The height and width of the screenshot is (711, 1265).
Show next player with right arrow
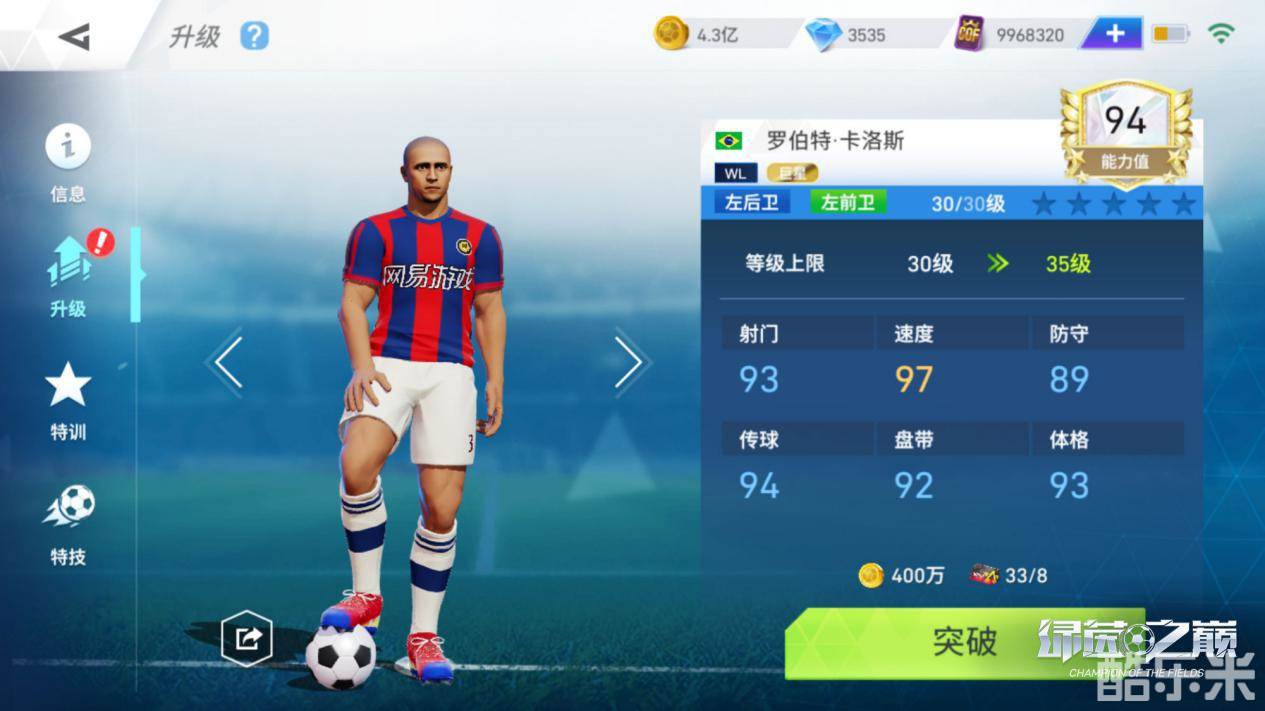pos(629,362)
